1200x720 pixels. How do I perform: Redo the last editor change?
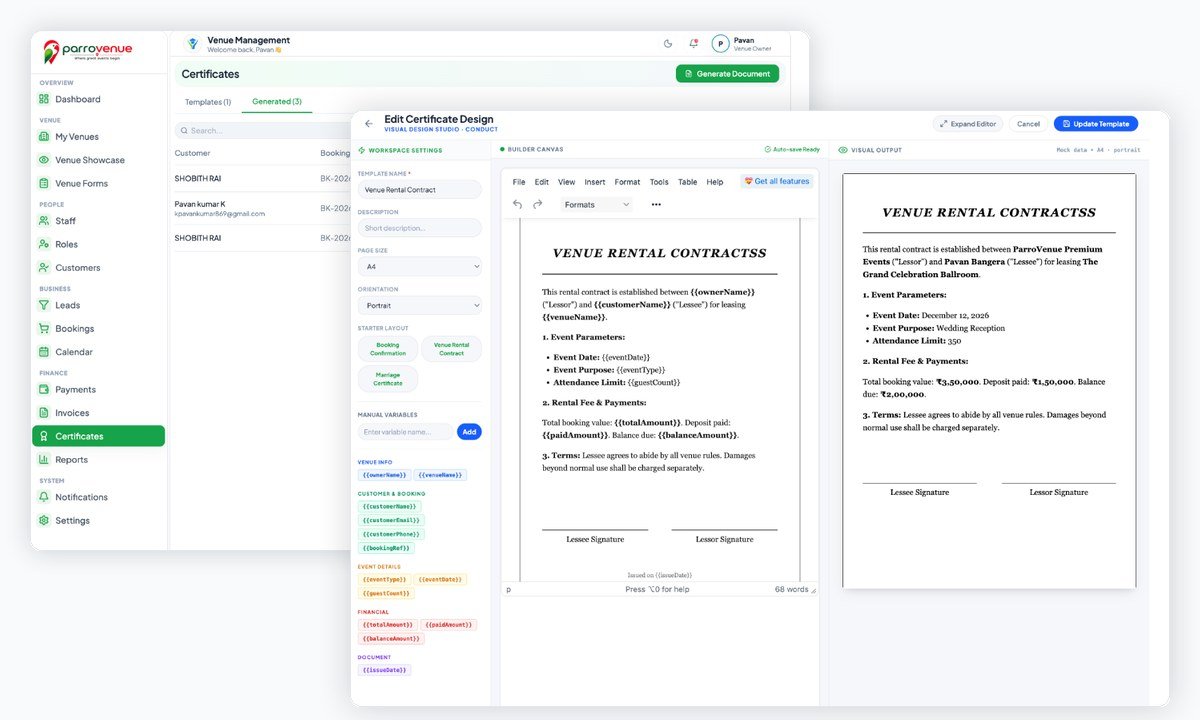[x=537, y=204]
